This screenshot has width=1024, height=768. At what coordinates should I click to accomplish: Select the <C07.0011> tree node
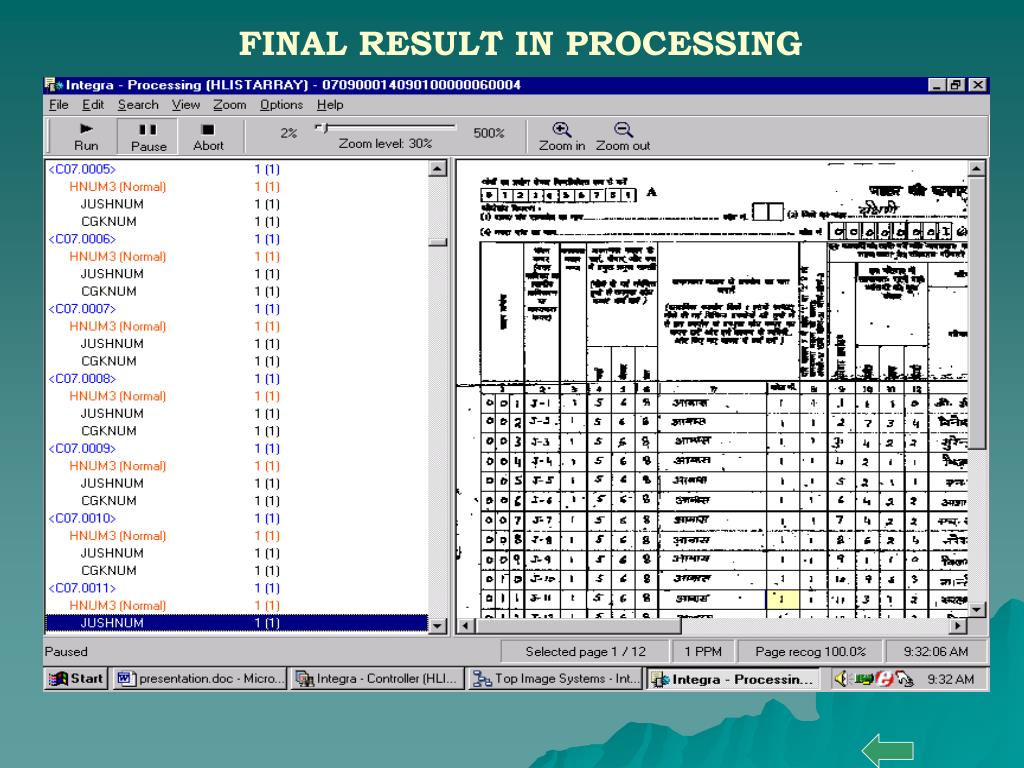(82, 588)
